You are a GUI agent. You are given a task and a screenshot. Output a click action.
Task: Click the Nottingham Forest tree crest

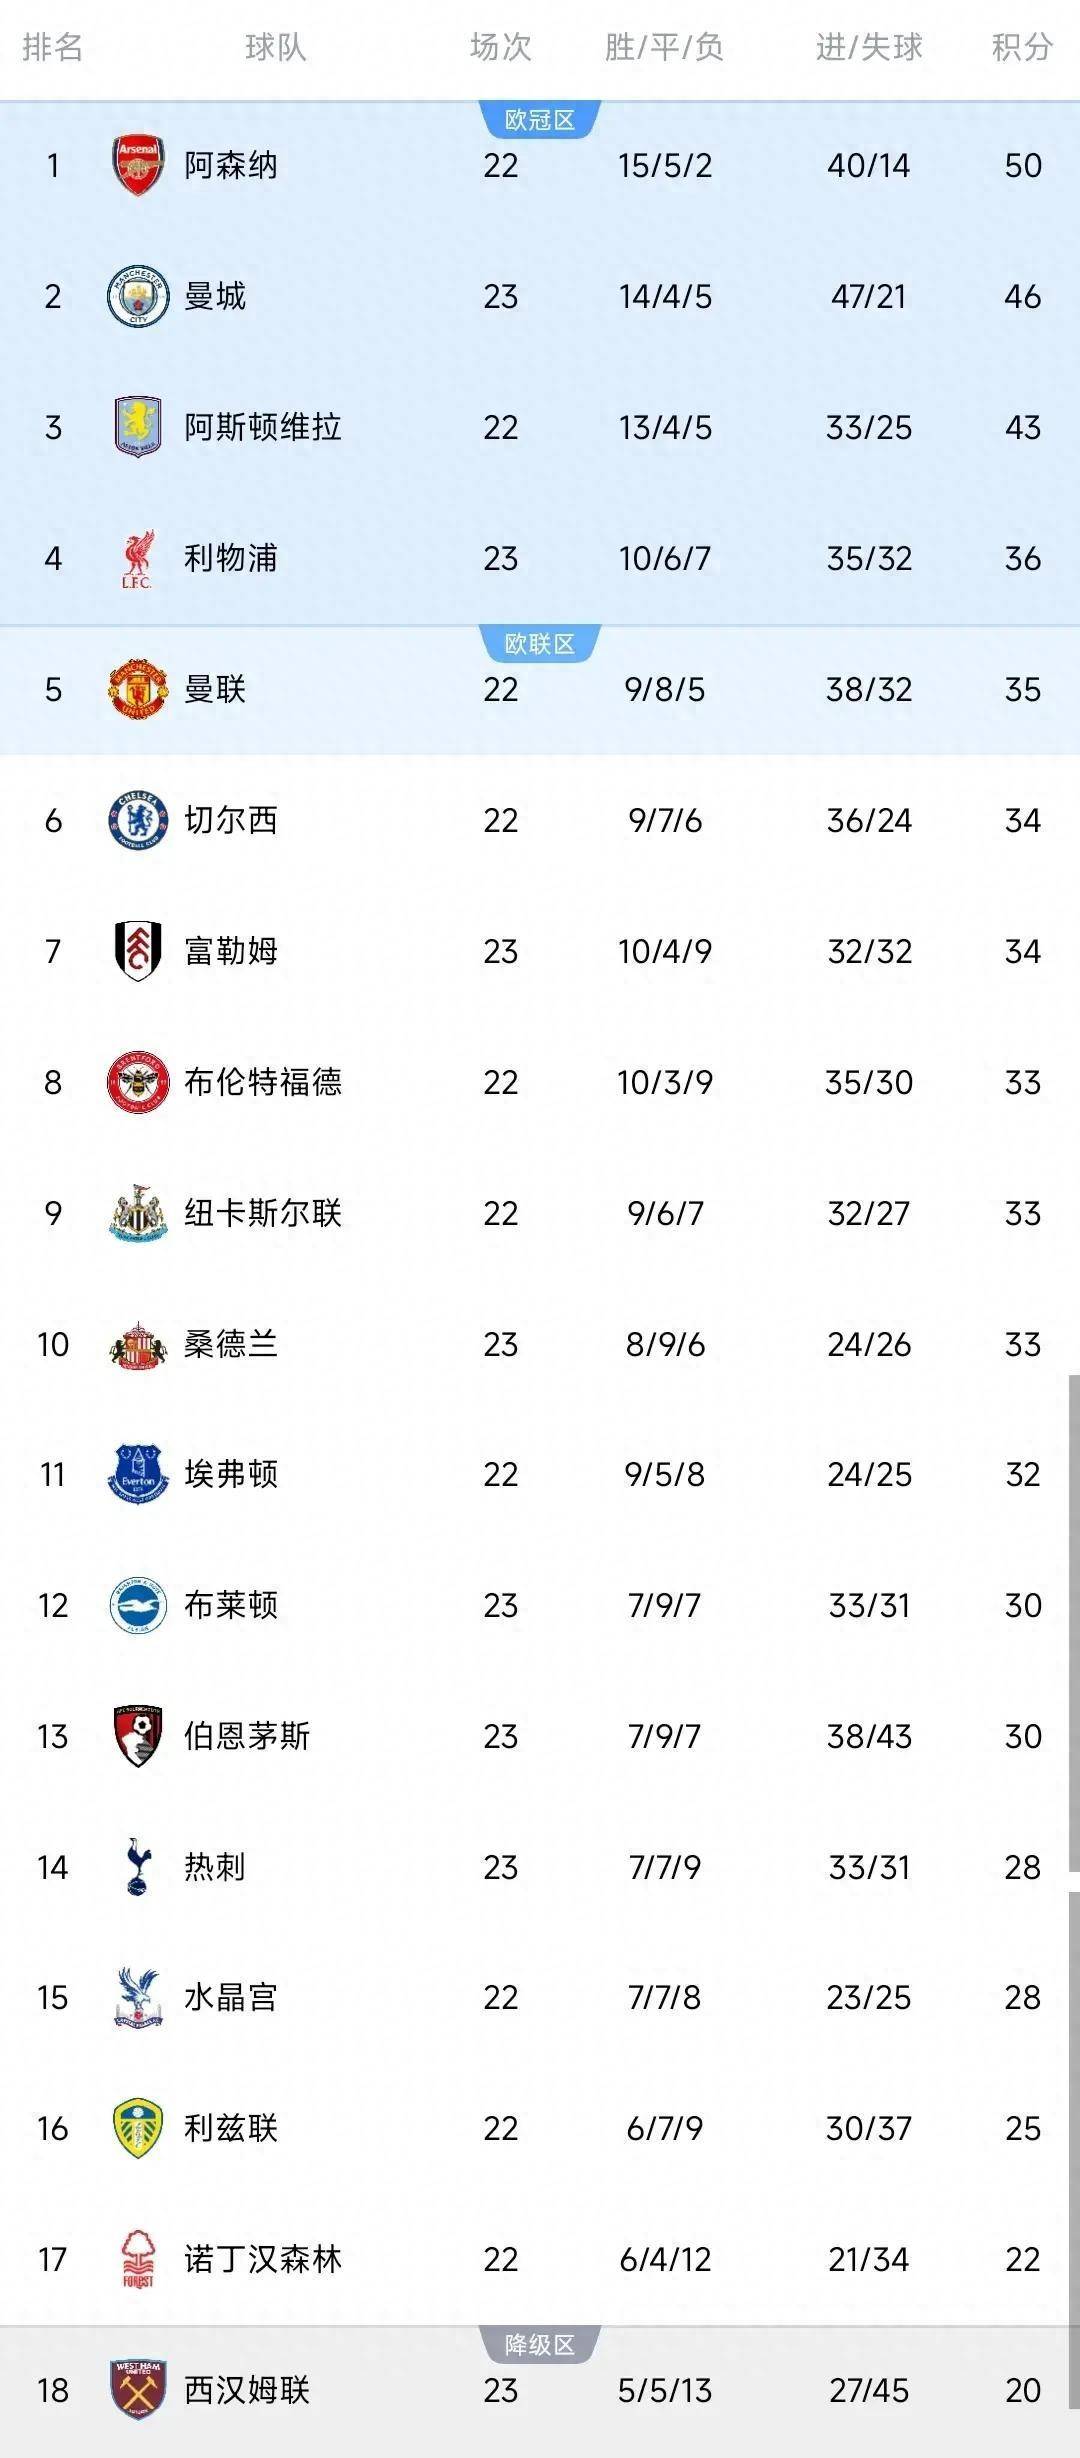click(x=138, y=2259)
